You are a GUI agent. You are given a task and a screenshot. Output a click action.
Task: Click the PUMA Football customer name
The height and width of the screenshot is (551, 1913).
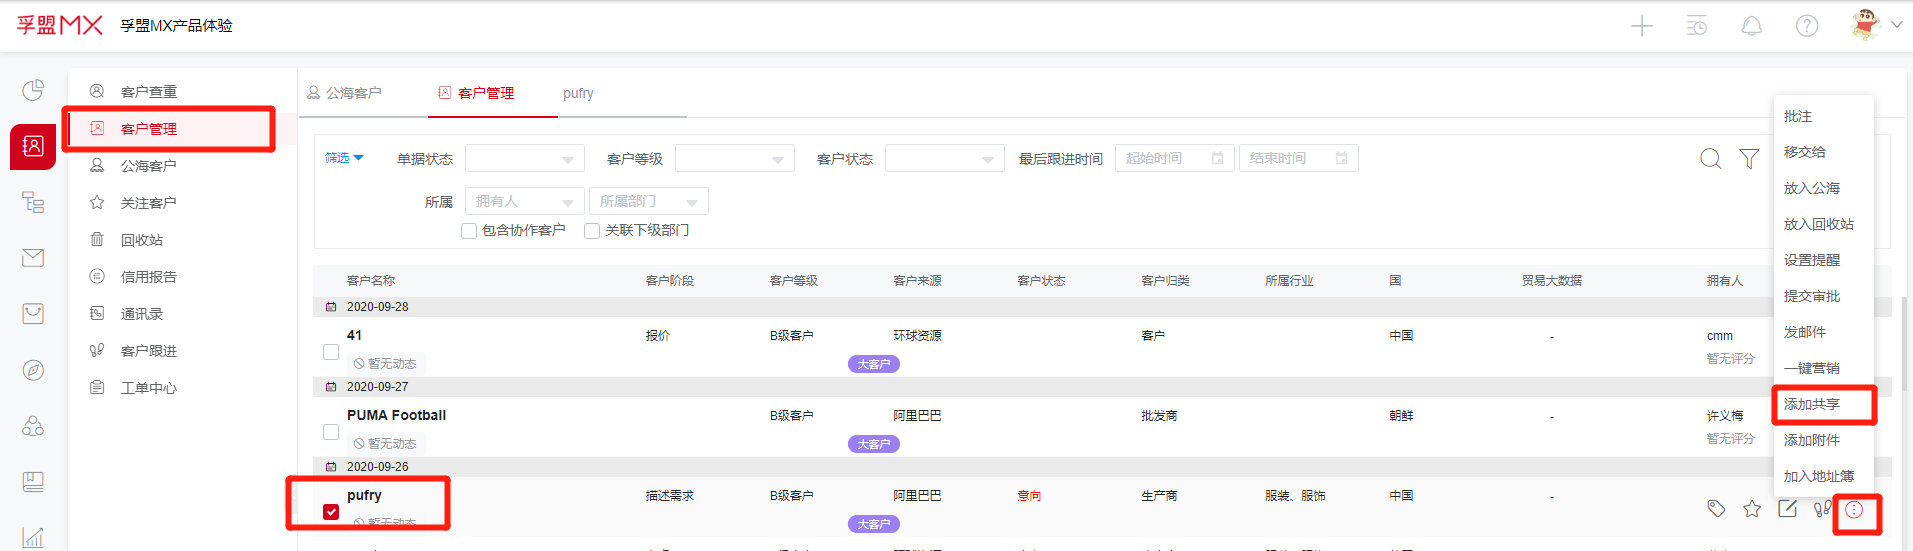[x=396, y=415]
